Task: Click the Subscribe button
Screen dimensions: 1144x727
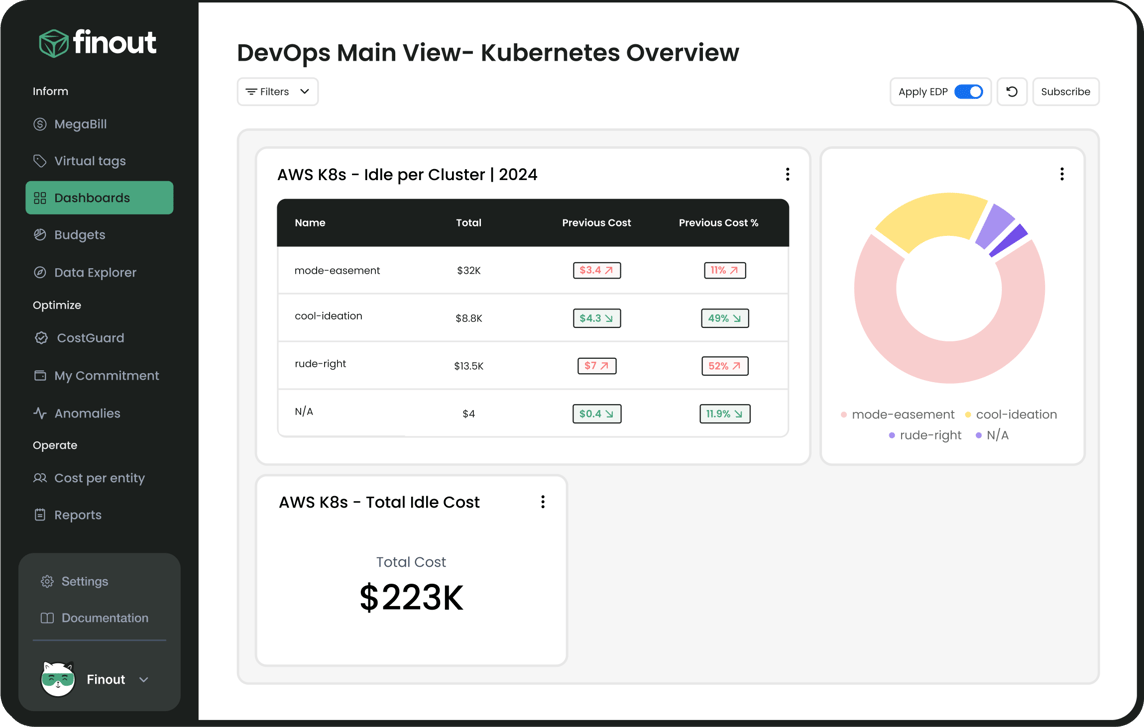Action: point(1066,91)
